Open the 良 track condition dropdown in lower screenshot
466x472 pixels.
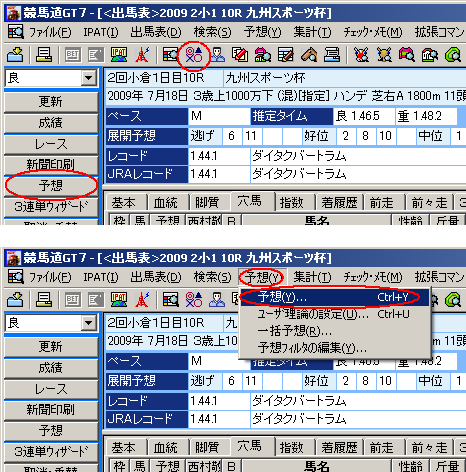click(88, 323)
